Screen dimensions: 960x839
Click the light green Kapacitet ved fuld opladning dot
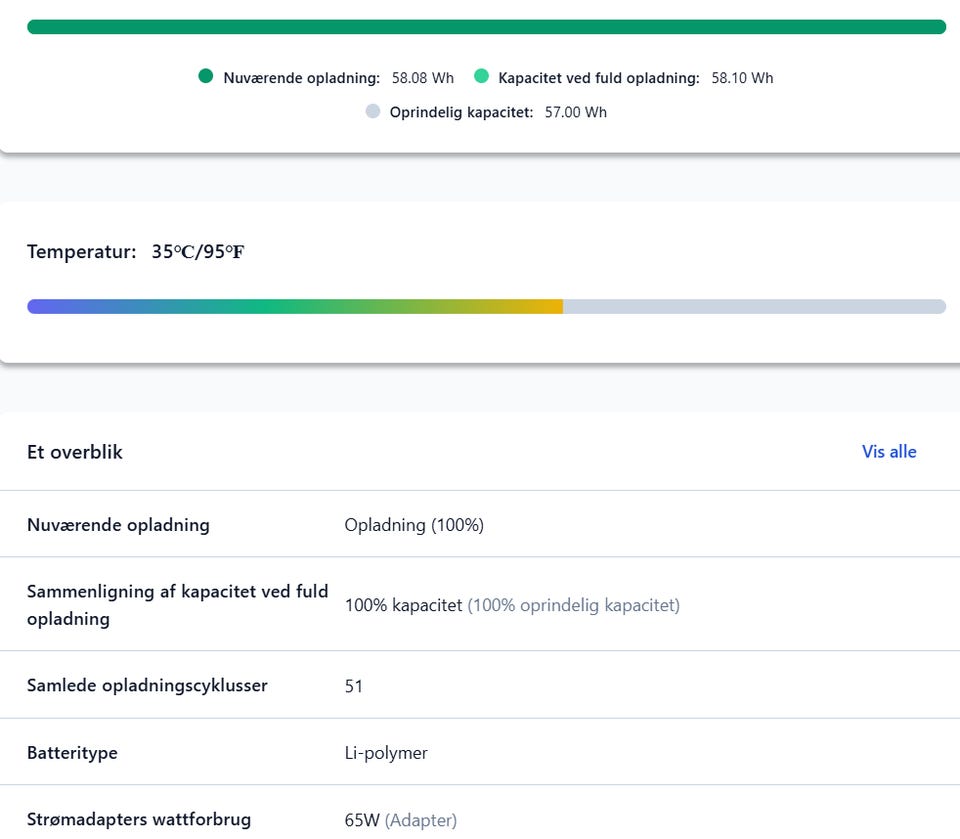coord(481,76)
